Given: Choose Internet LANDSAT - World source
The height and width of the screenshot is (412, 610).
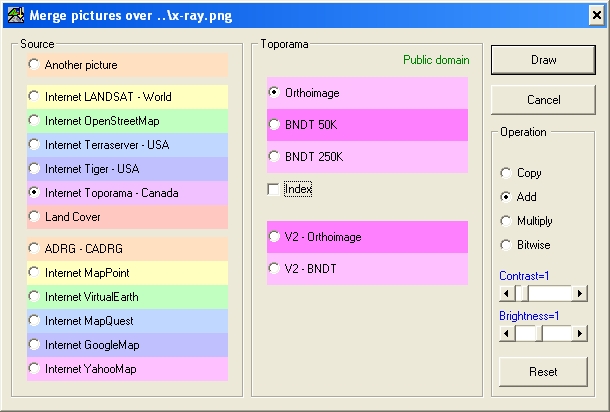Looking at the screenshot, I should (127, 96).
